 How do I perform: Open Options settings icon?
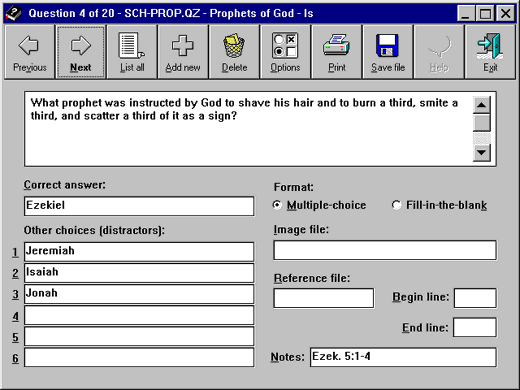tap(285, 52)
